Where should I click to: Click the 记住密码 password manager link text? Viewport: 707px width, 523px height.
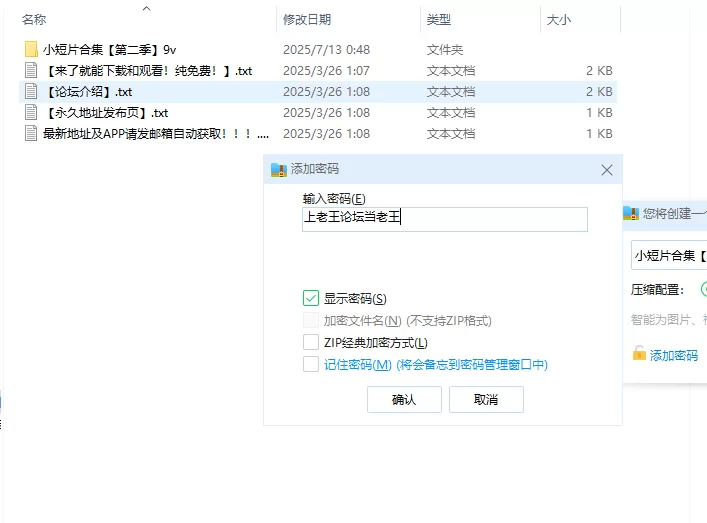[436, 364]
